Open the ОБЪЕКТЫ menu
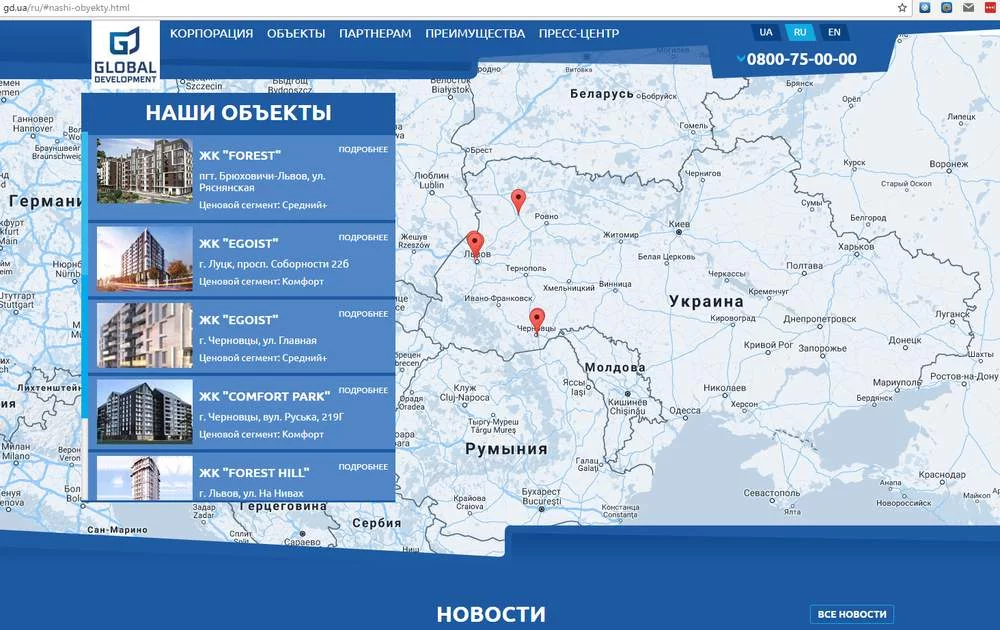 tap(296, 33)
